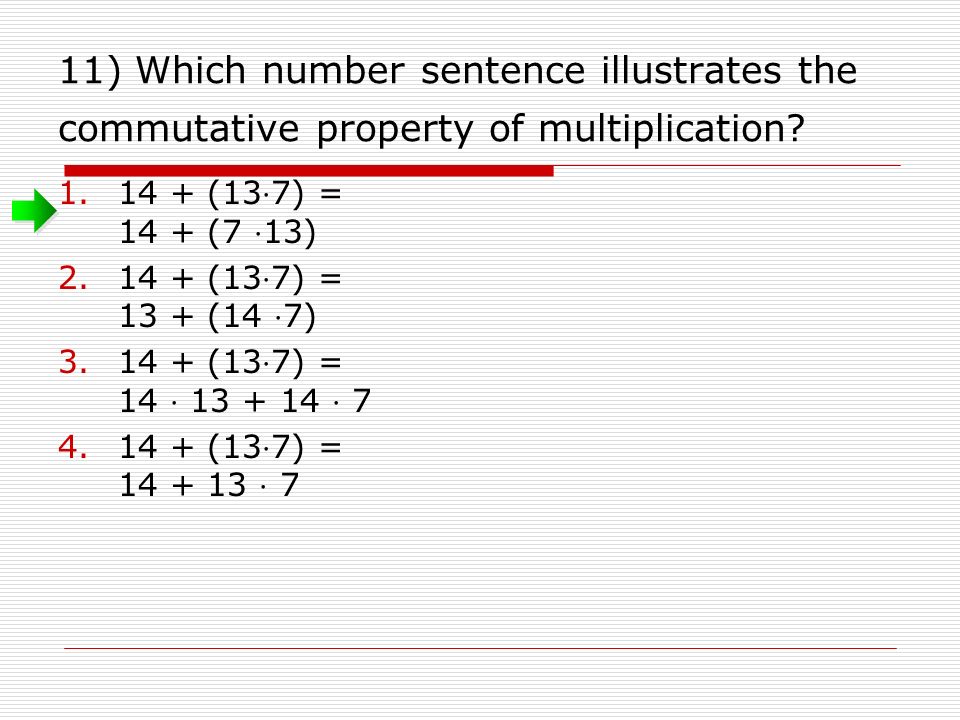The width and height of the screenshot is (960, 720).
Task: Click first line of option 2 equation
Action: pos(230,279)
